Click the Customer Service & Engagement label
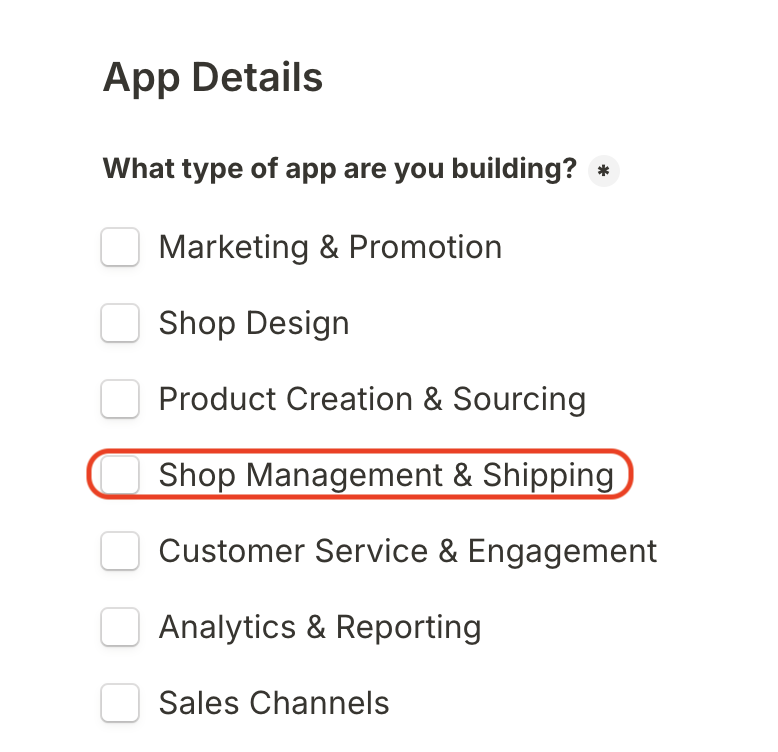Screen dimensions: 778x752 [408, 551]
